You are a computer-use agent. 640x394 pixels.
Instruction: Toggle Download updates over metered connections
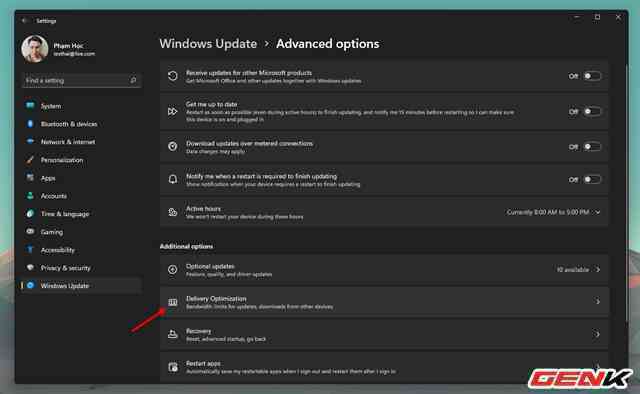[592, 147]
